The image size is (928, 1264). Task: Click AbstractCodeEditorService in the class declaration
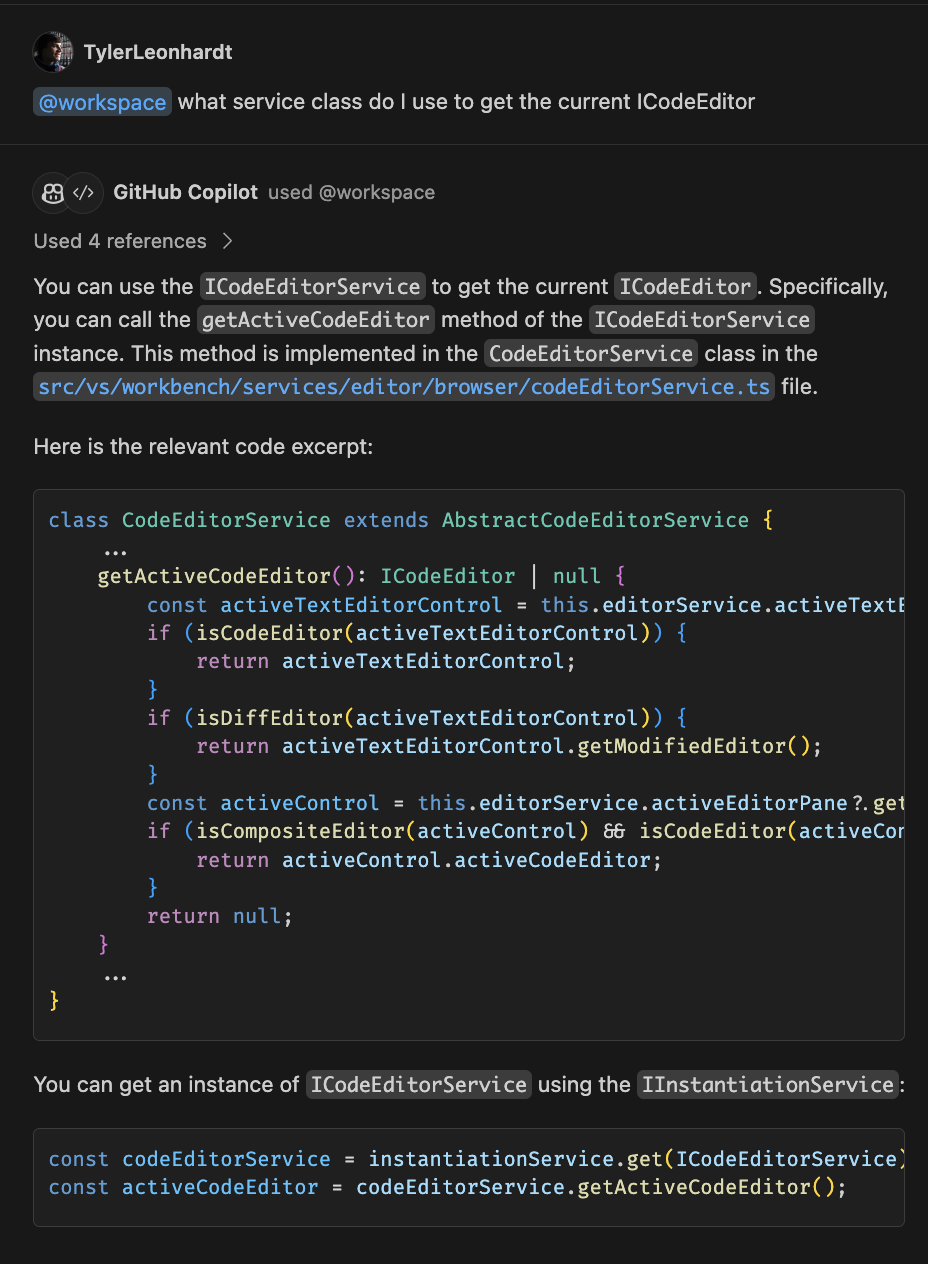tap(595, 520)
